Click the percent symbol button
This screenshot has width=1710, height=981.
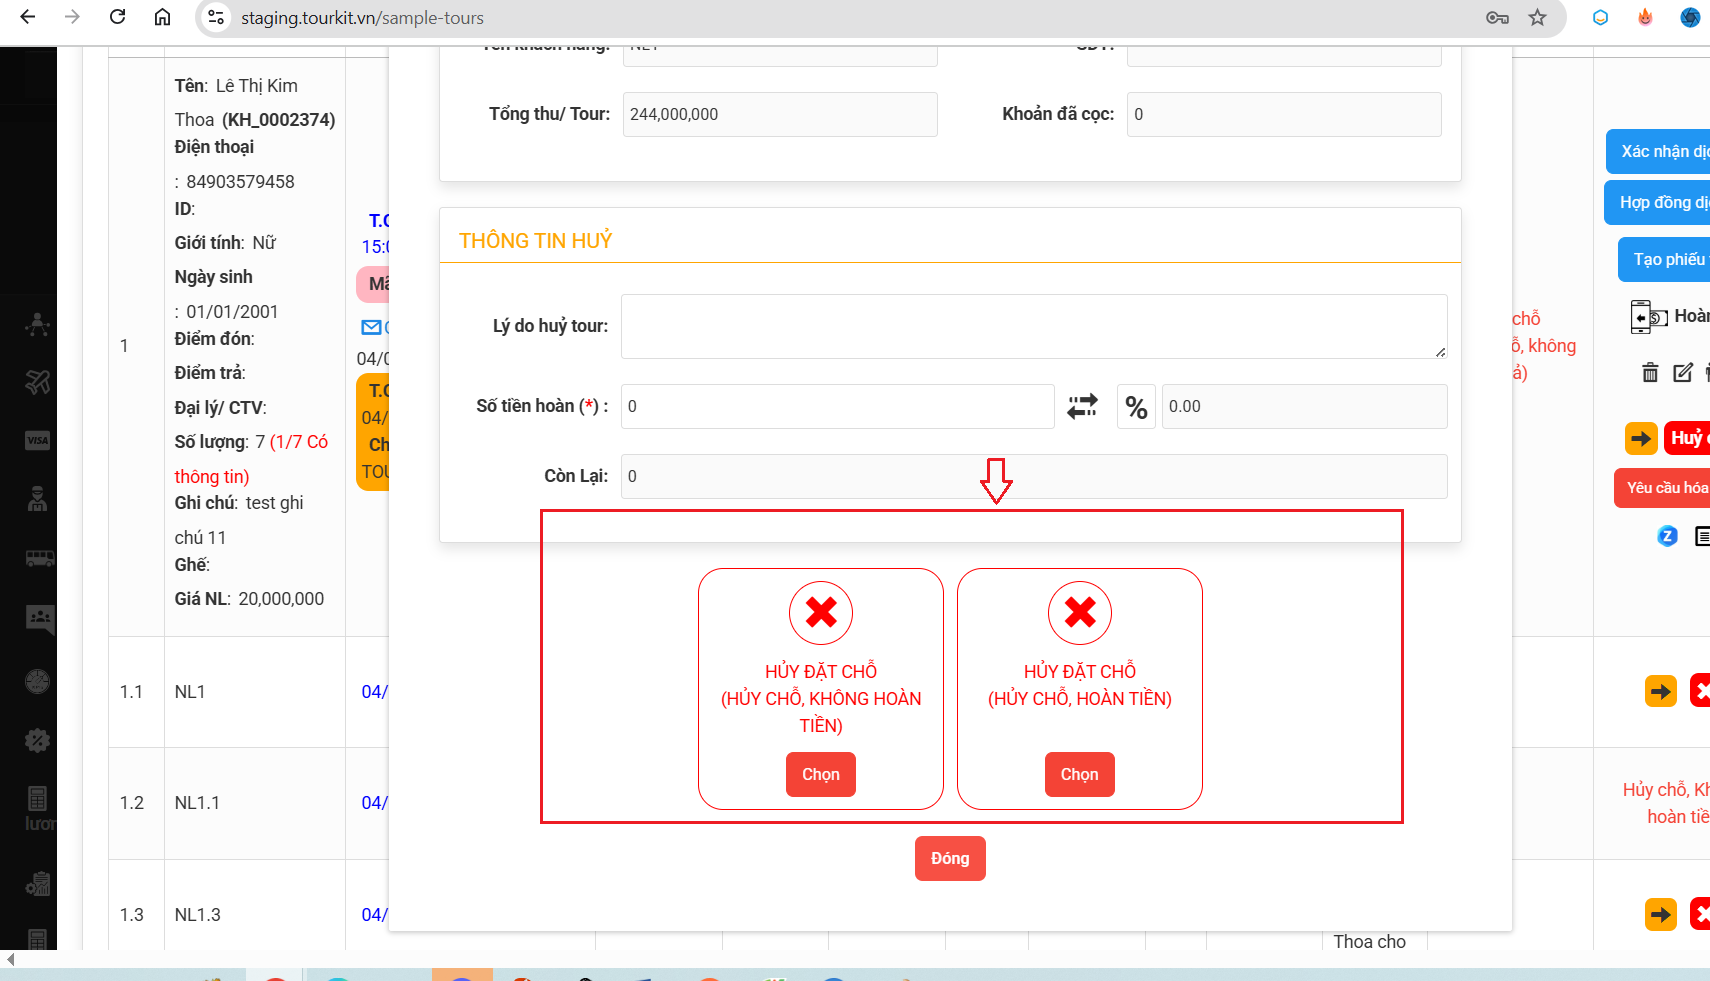tap(1136, 407)
